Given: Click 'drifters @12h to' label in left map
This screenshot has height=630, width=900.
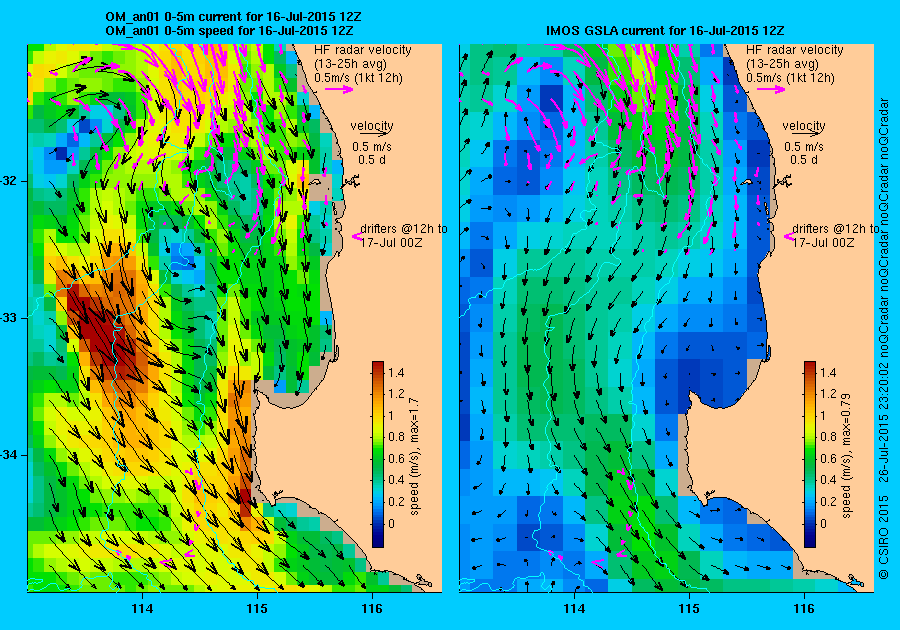Looking at the screenshot, I should (x=404, y=228).
